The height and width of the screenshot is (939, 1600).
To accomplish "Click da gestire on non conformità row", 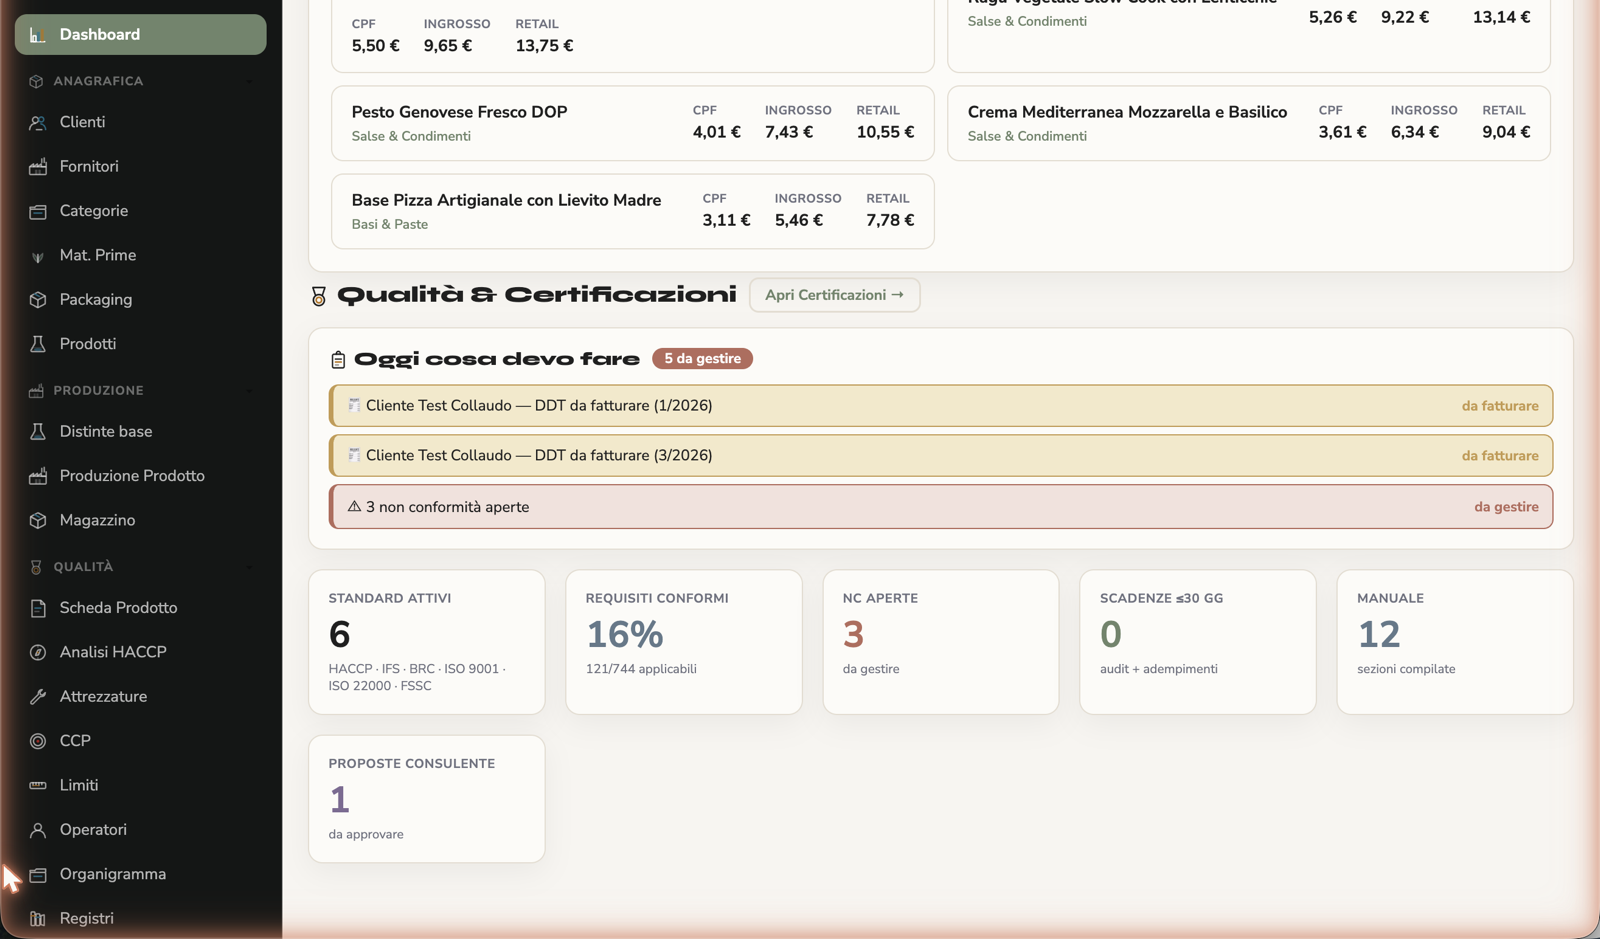I will [x=1506, y=507].
